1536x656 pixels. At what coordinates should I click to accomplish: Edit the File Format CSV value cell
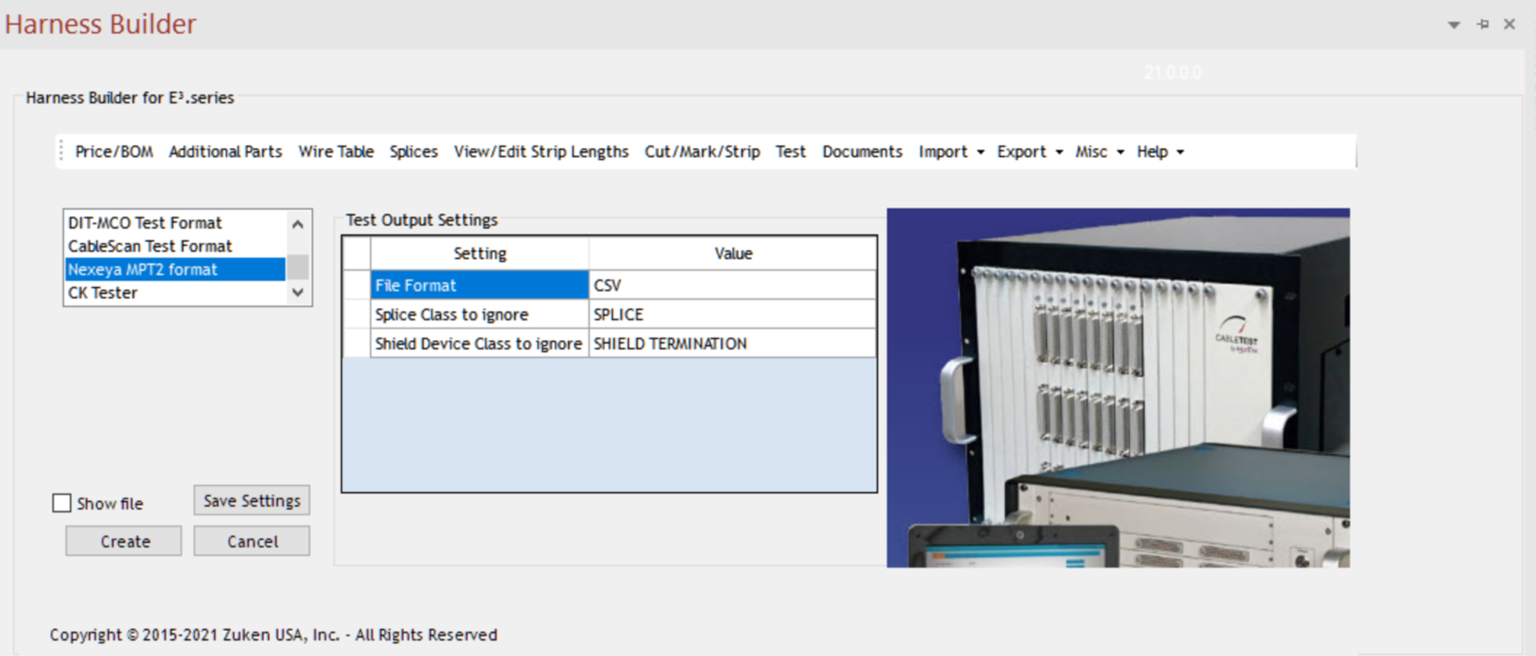point(732,285)
